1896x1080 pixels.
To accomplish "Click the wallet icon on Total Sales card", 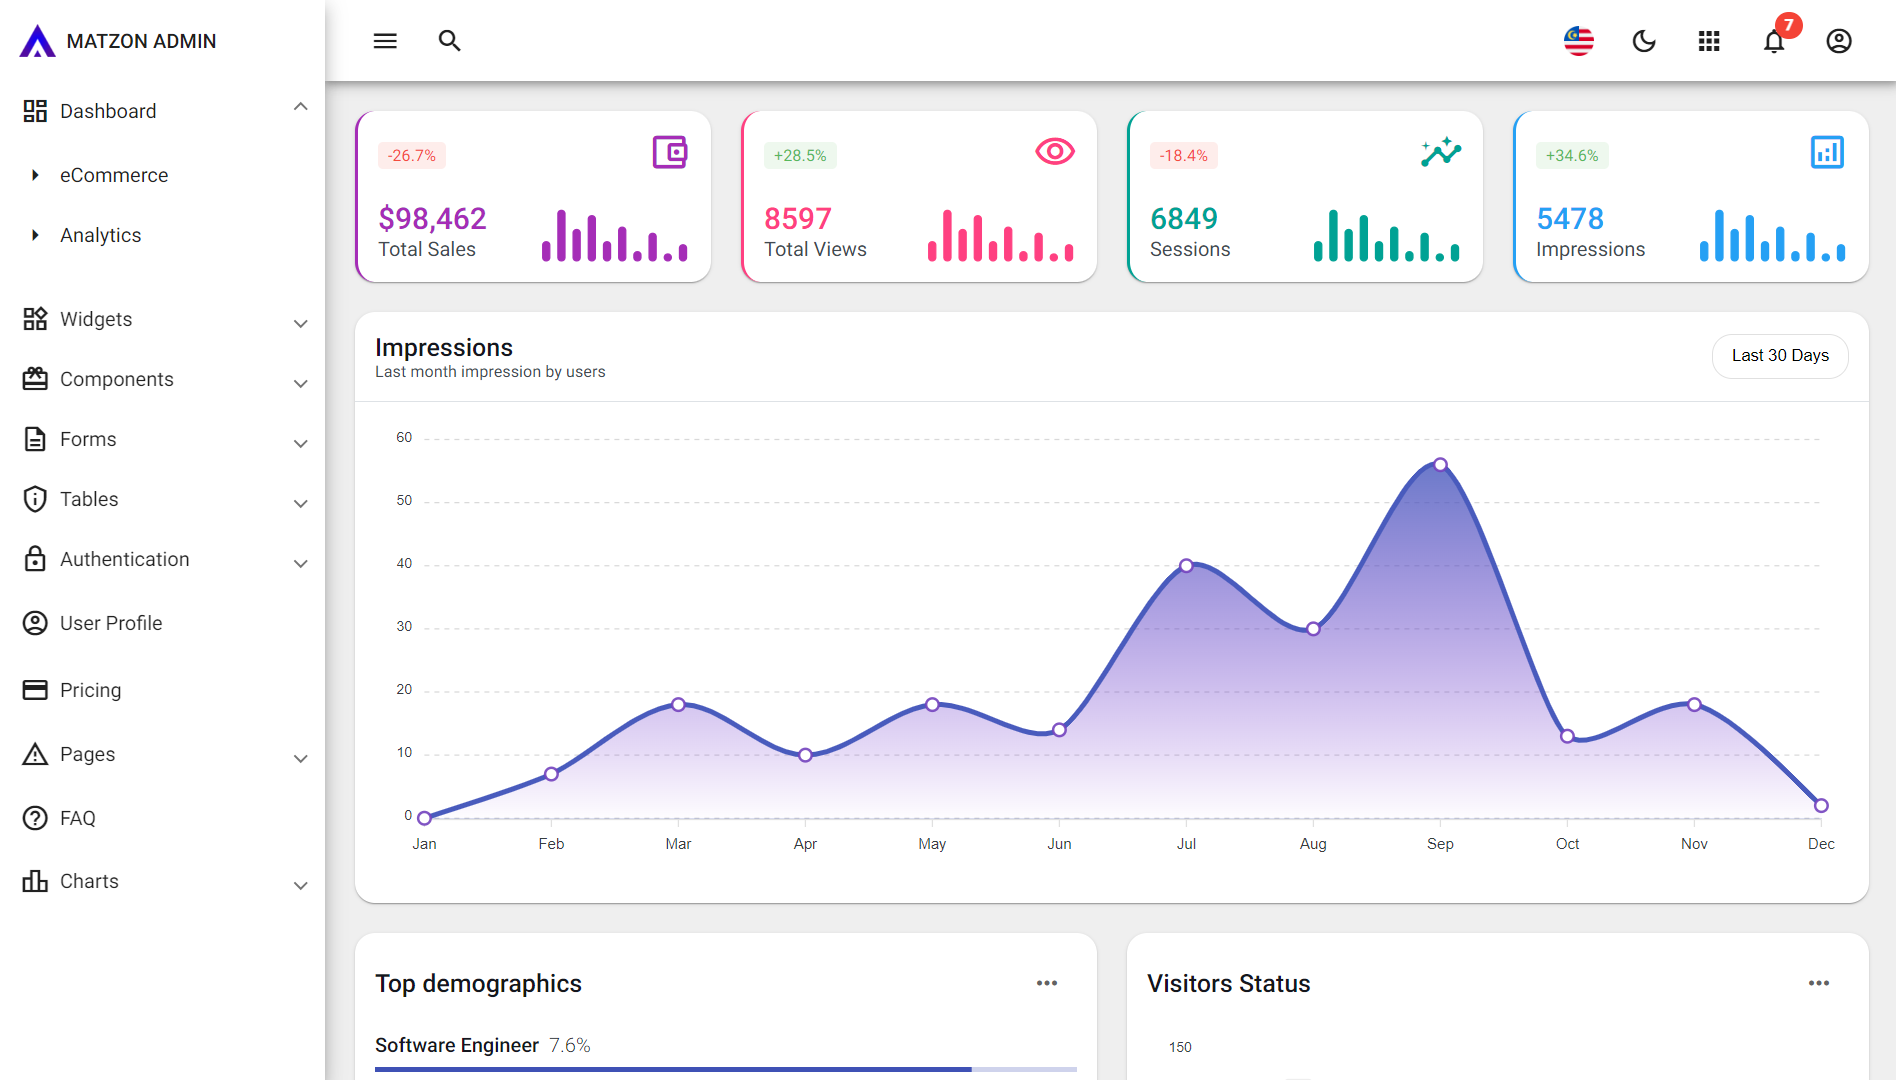I will click(x=668, y=152).
